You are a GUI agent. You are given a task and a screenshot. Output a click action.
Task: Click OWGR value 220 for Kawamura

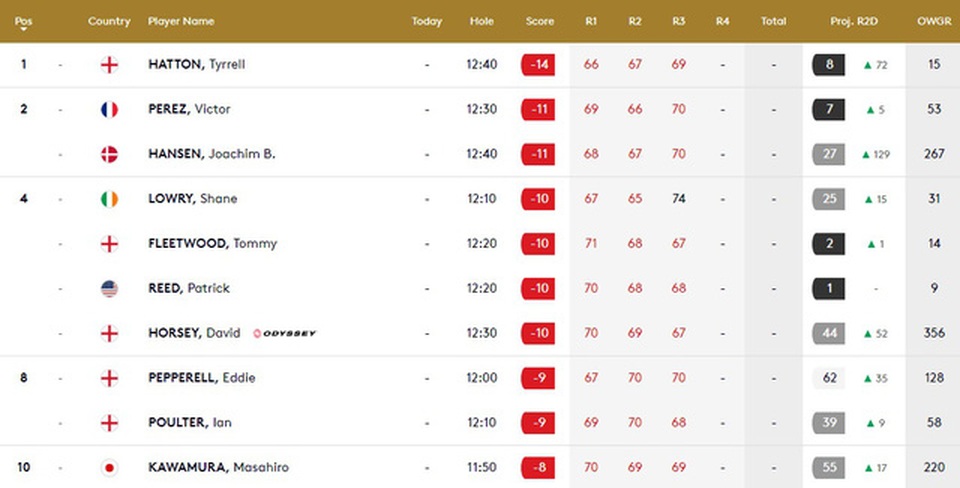(x=934, y=468)
